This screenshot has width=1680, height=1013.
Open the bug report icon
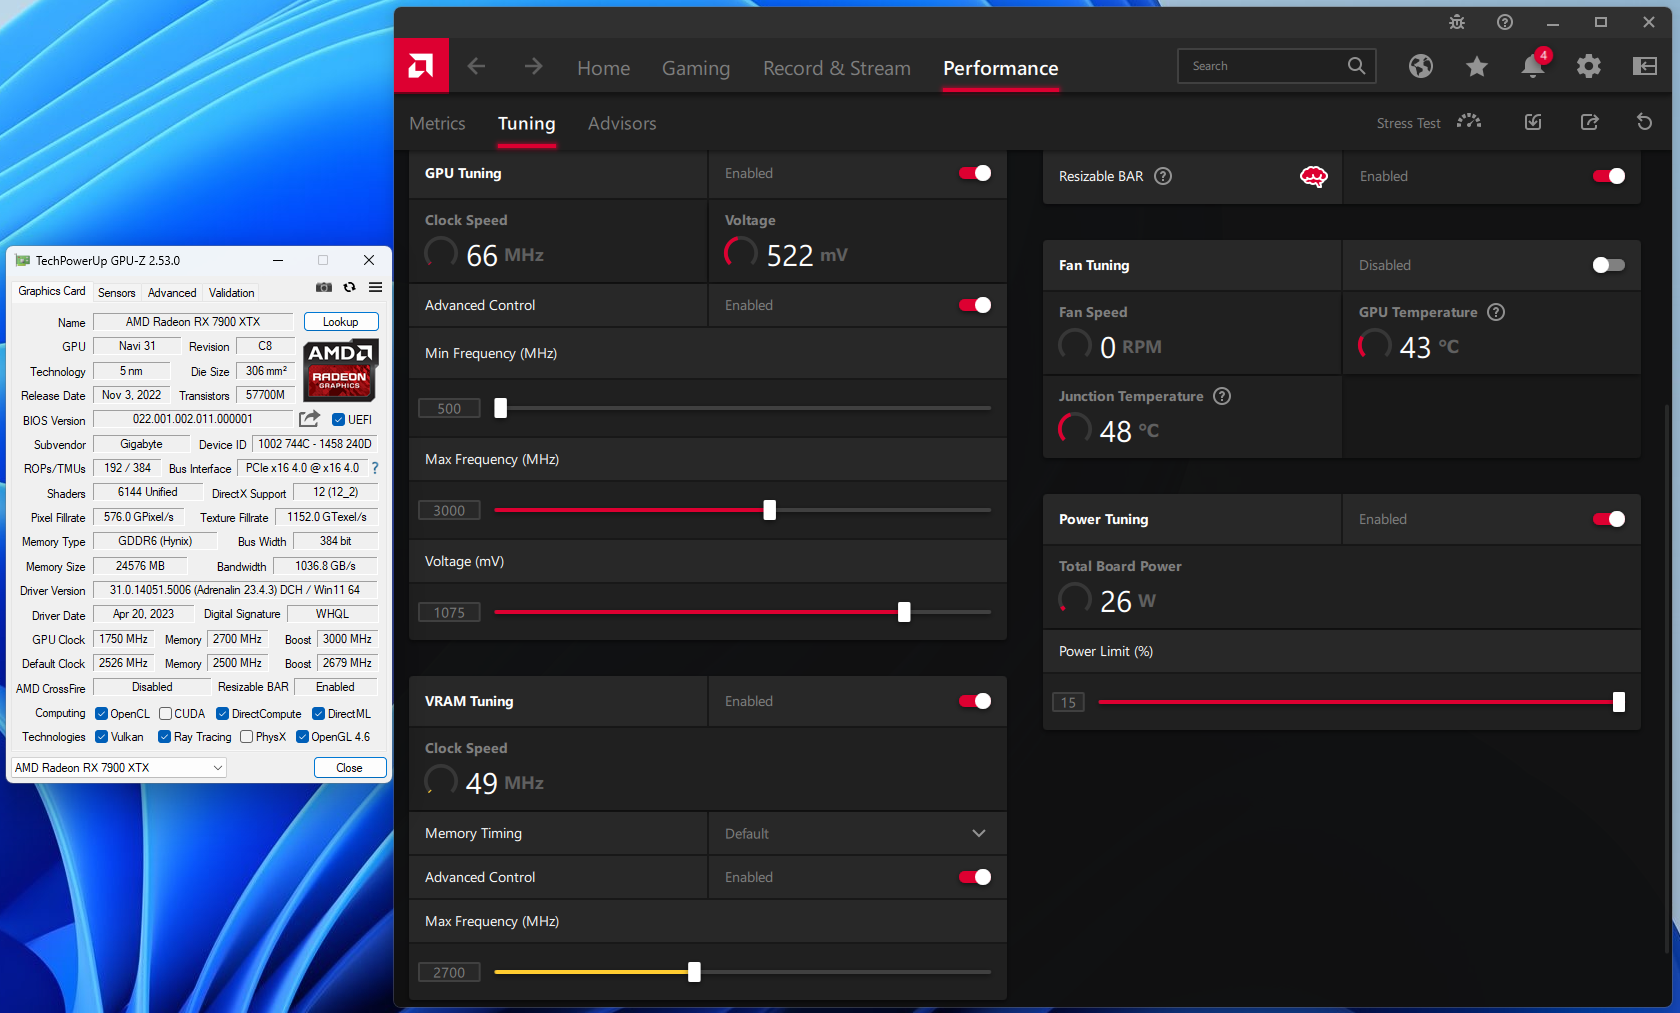click(x=1456, y=22)
